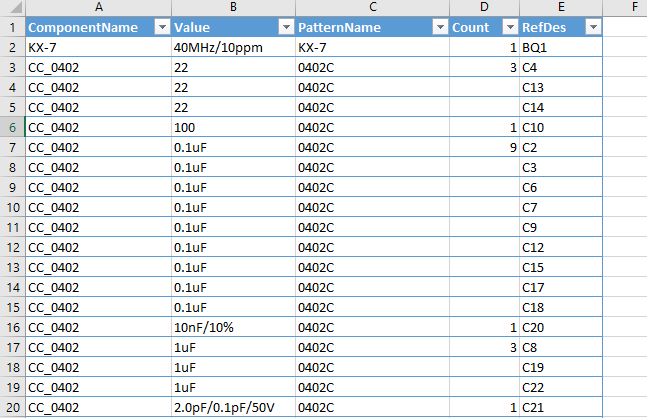Viewport: 647px width, 418px height.
Task: Select the 0402C cell in row 15
Action: pos(373,307)
